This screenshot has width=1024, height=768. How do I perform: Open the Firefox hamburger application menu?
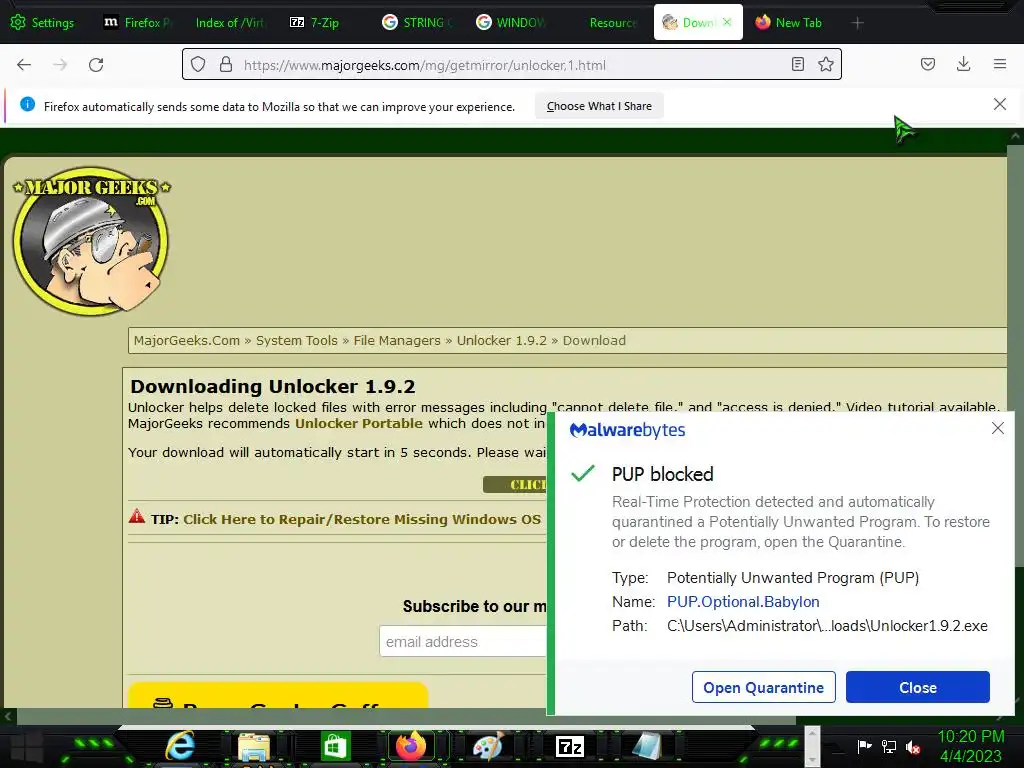(999, 64)
